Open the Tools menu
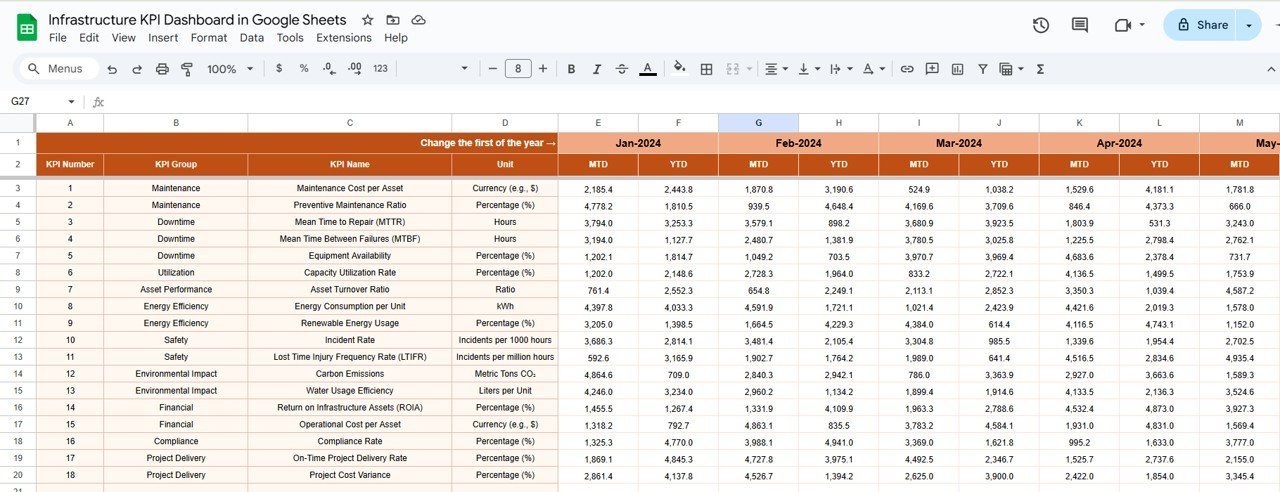Viewport: 1280px width, 492px height. [x=290, y=38]
